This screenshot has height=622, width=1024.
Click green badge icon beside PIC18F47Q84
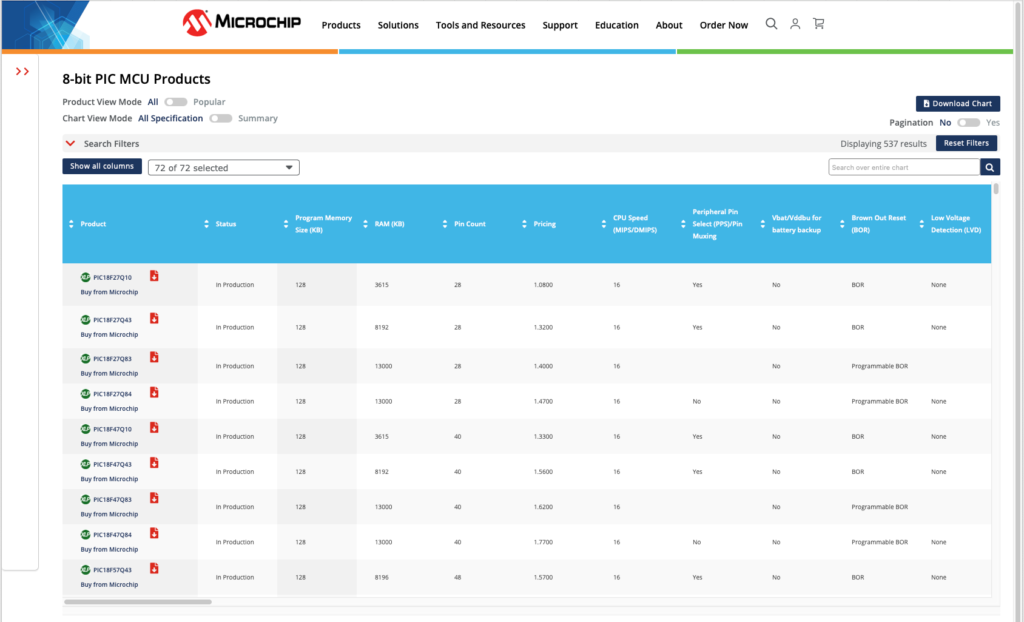point(86,535)
